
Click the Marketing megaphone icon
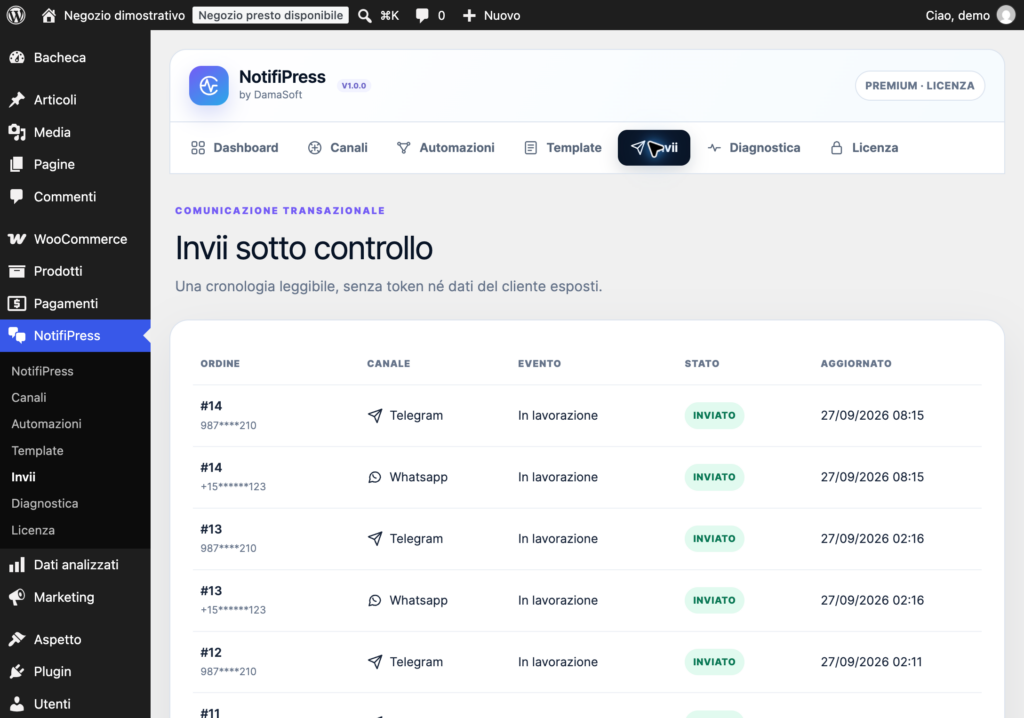click(x=17, y=596)
